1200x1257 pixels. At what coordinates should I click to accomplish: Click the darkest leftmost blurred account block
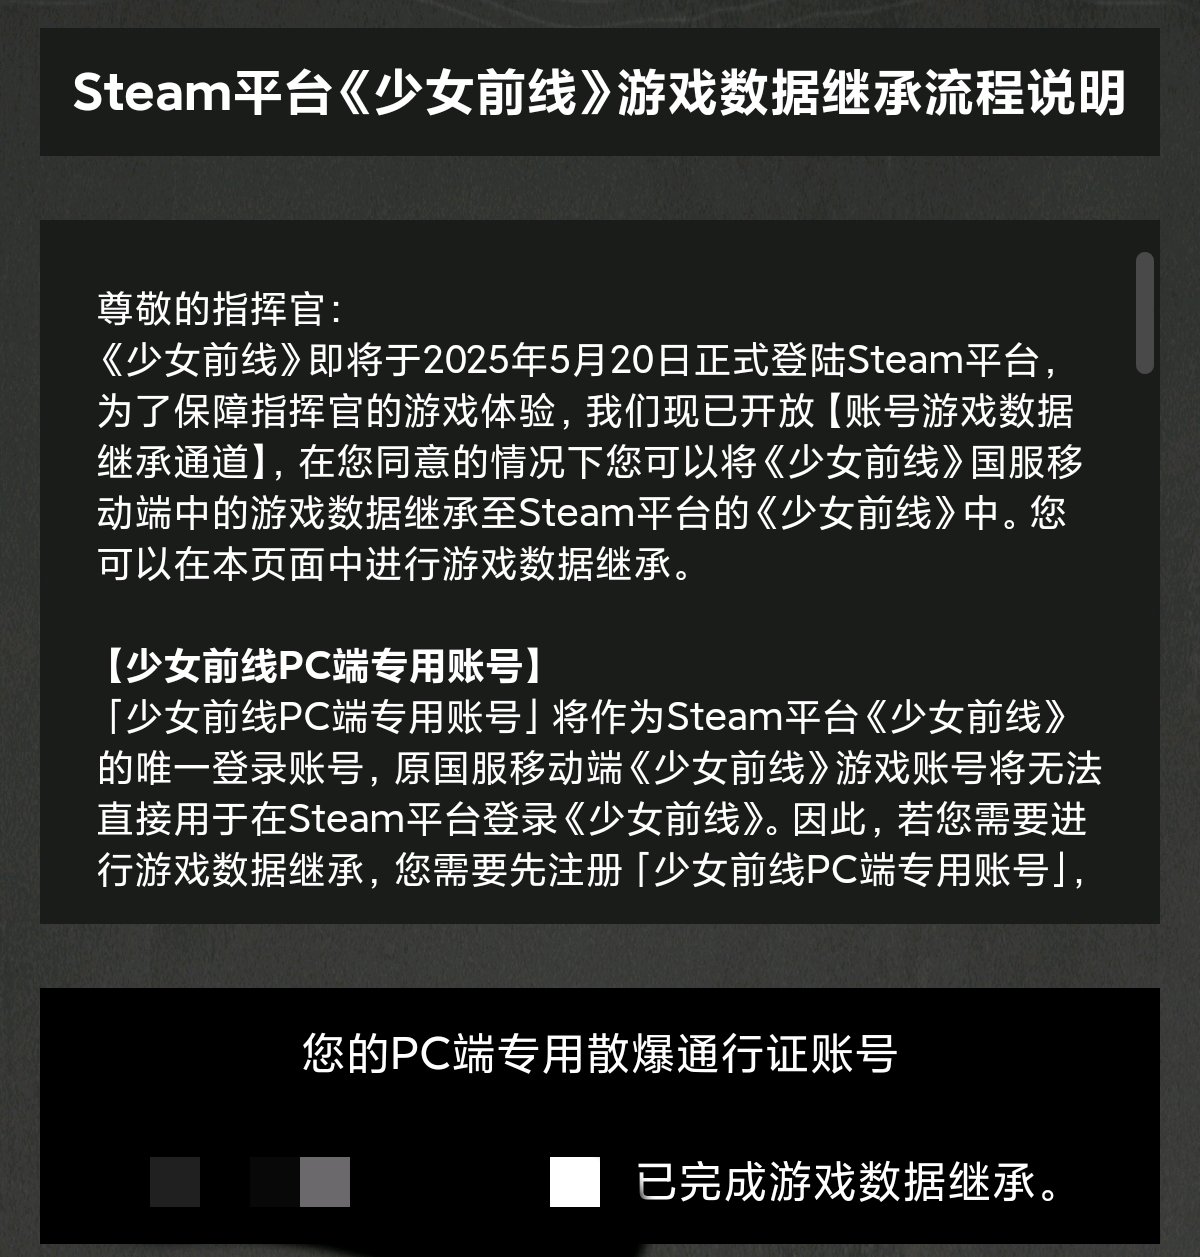174,1182
